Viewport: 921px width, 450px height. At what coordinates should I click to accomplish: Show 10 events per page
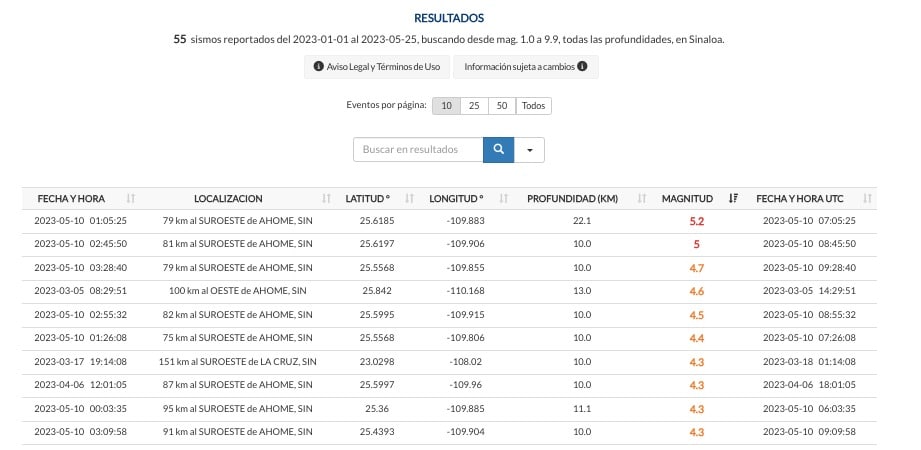(446, 106)
